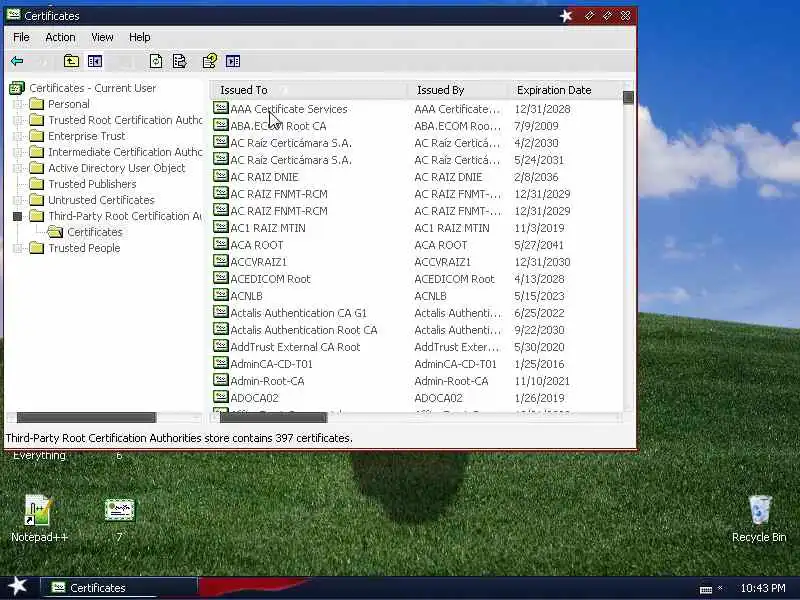Click the folder icon beside Trusted Publishers

point(36,184)
